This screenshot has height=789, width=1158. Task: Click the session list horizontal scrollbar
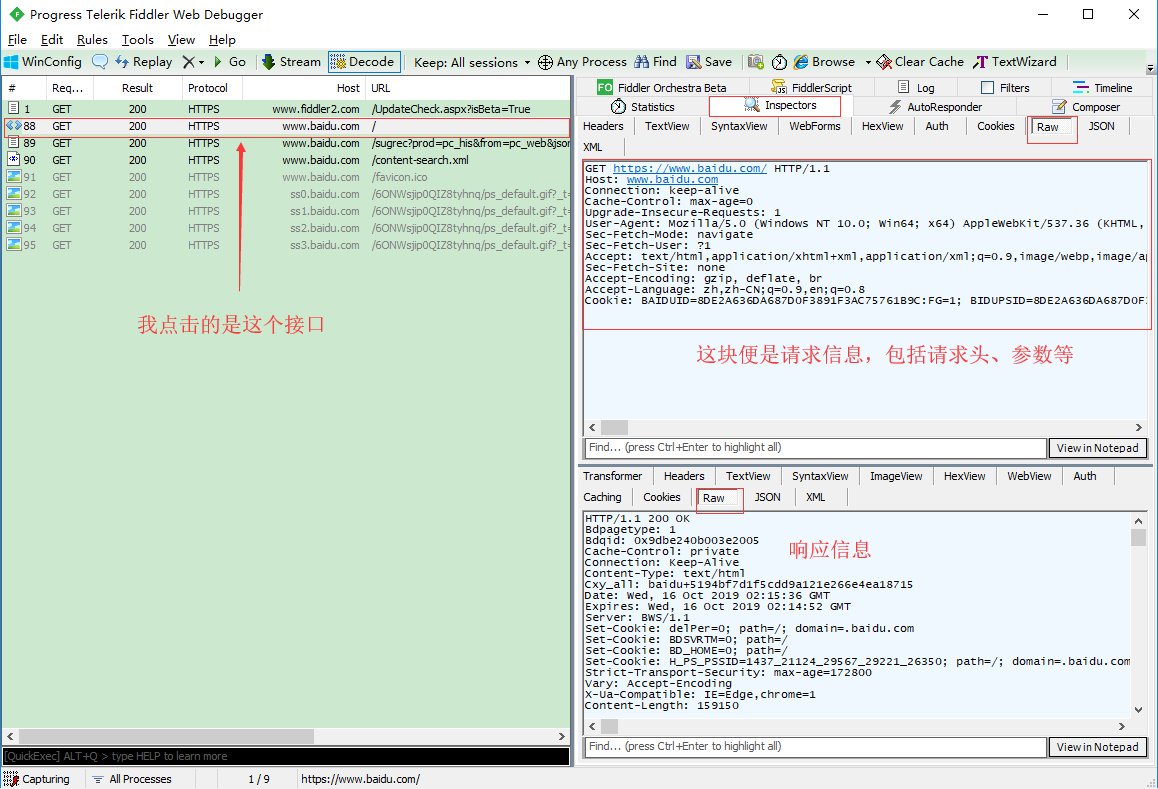[x=166, y=737]
